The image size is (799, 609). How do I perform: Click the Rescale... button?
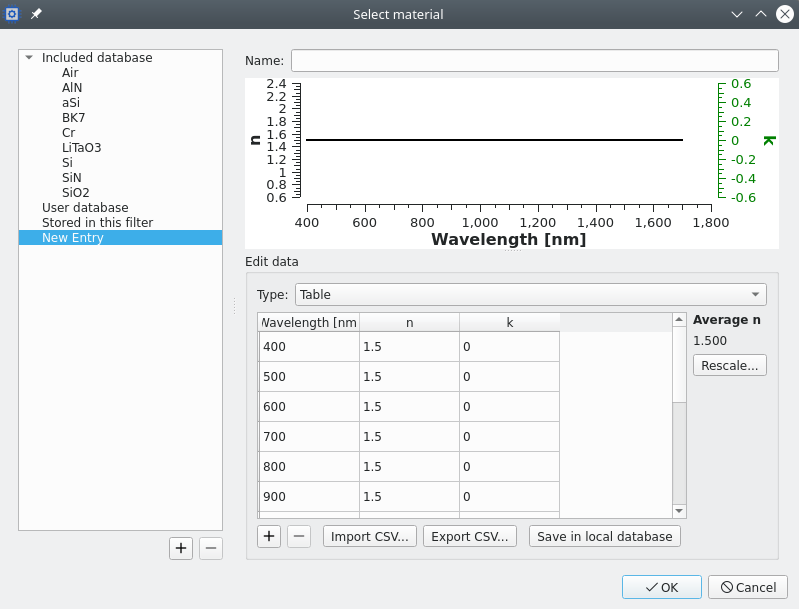pyautogui.click(x=730, y=365)
